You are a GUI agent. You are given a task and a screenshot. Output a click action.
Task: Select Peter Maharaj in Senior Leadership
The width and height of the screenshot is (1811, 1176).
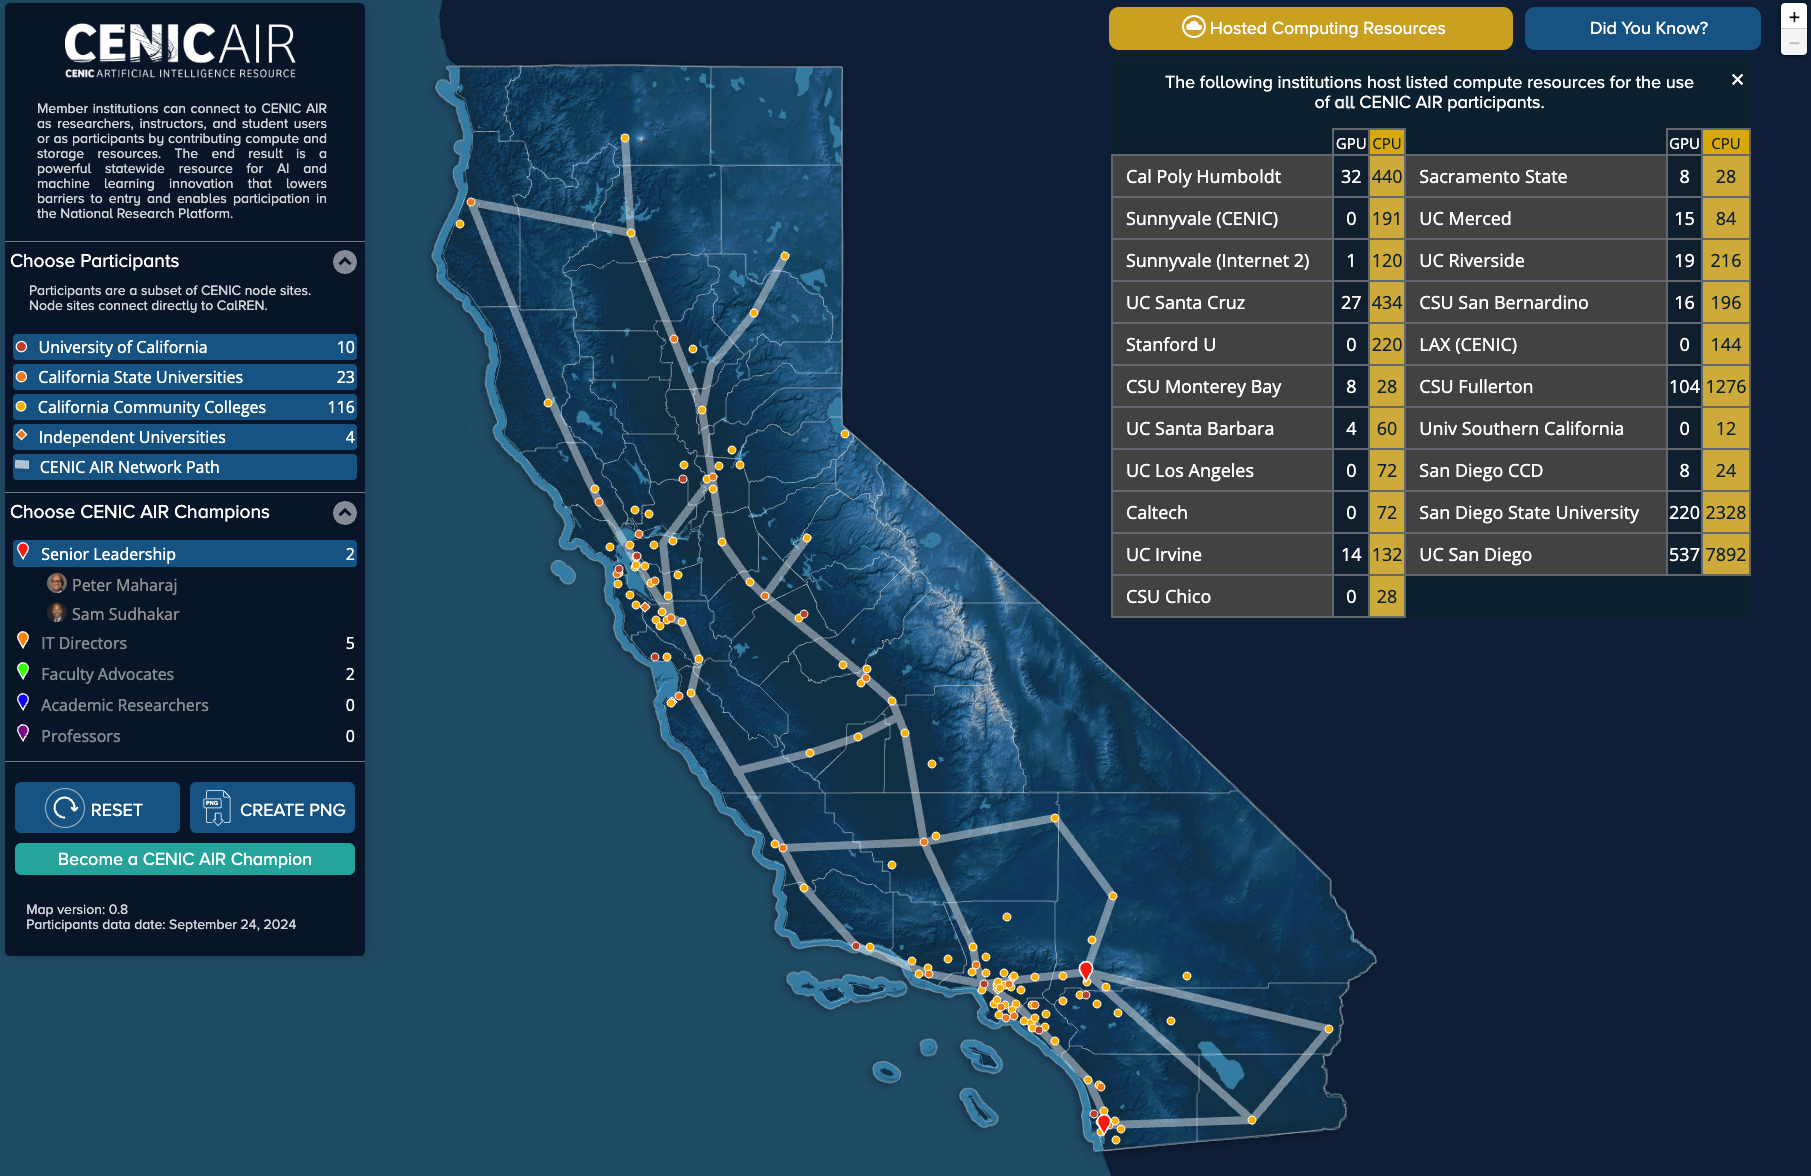[124, 585]
